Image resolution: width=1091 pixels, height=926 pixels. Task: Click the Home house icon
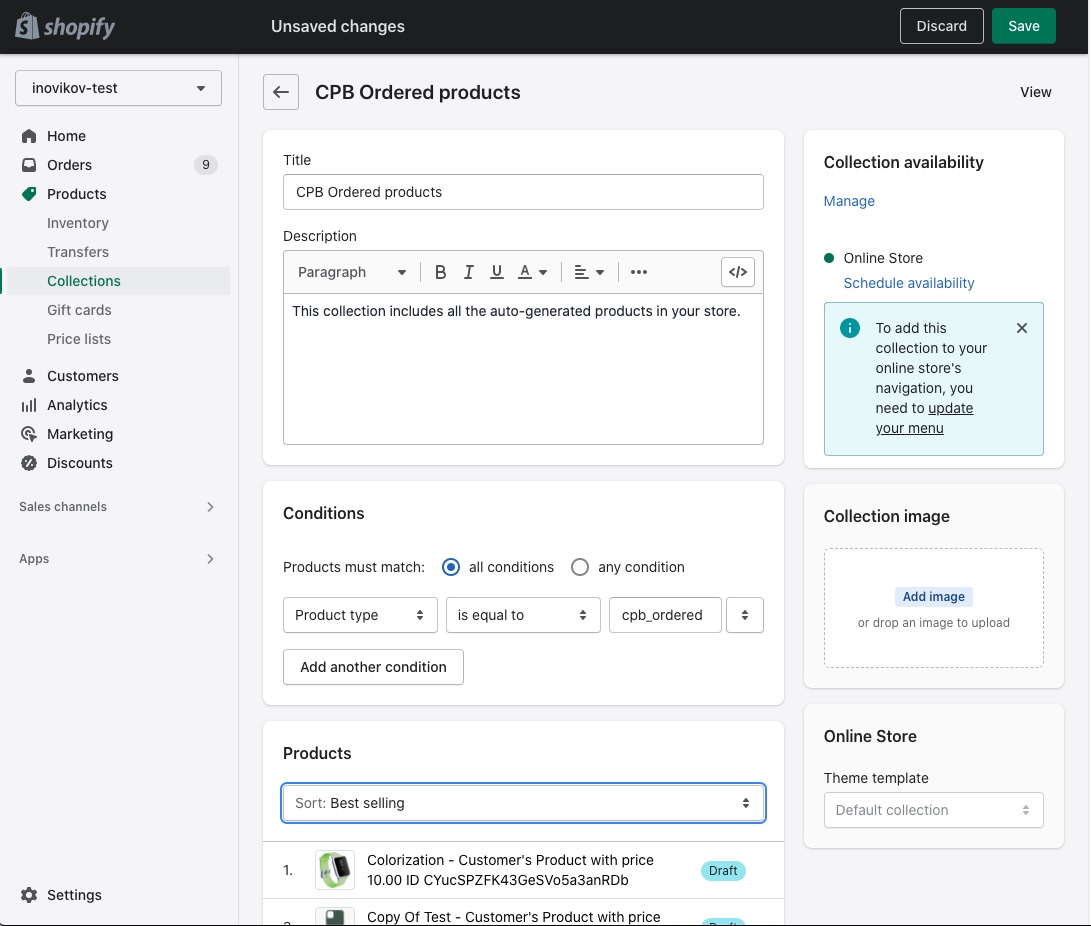coord(29,136)
